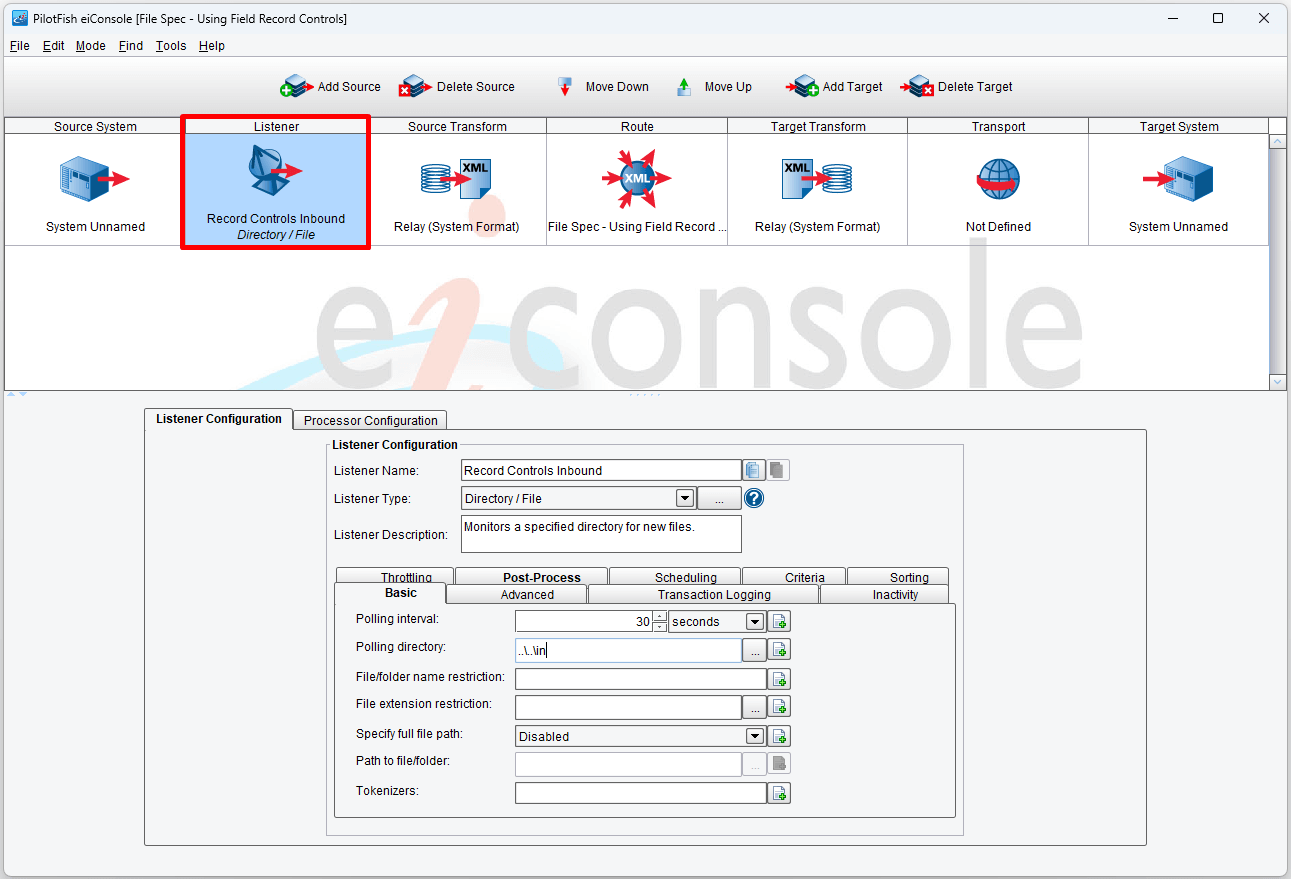Screen dimensions: 1291x879
Task: Click green-plus icon for Specify full file path
Action: coord(779,736)
